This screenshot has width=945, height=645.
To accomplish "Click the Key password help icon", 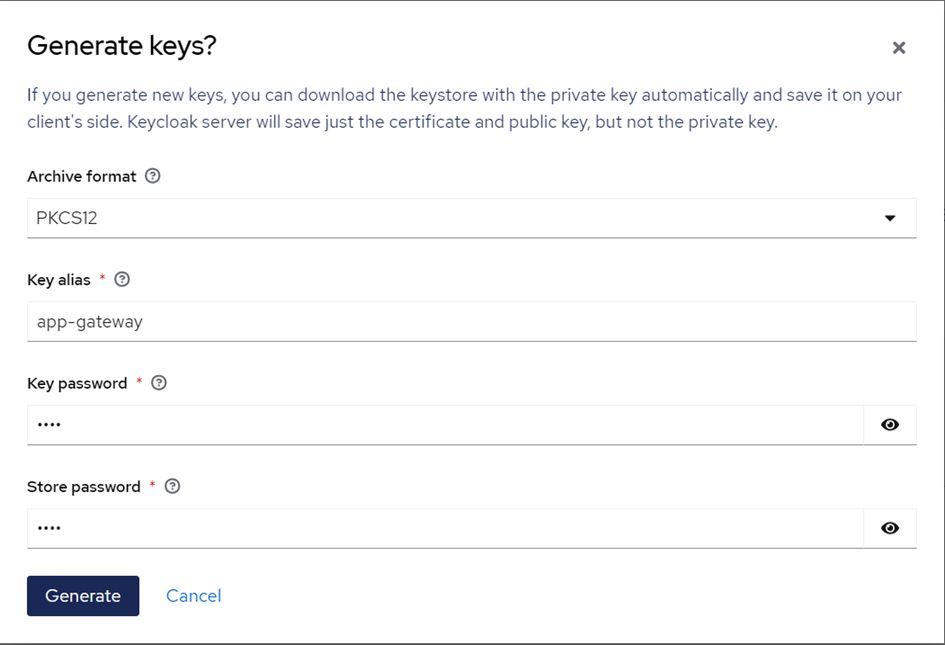I will [x=158, y=383].
